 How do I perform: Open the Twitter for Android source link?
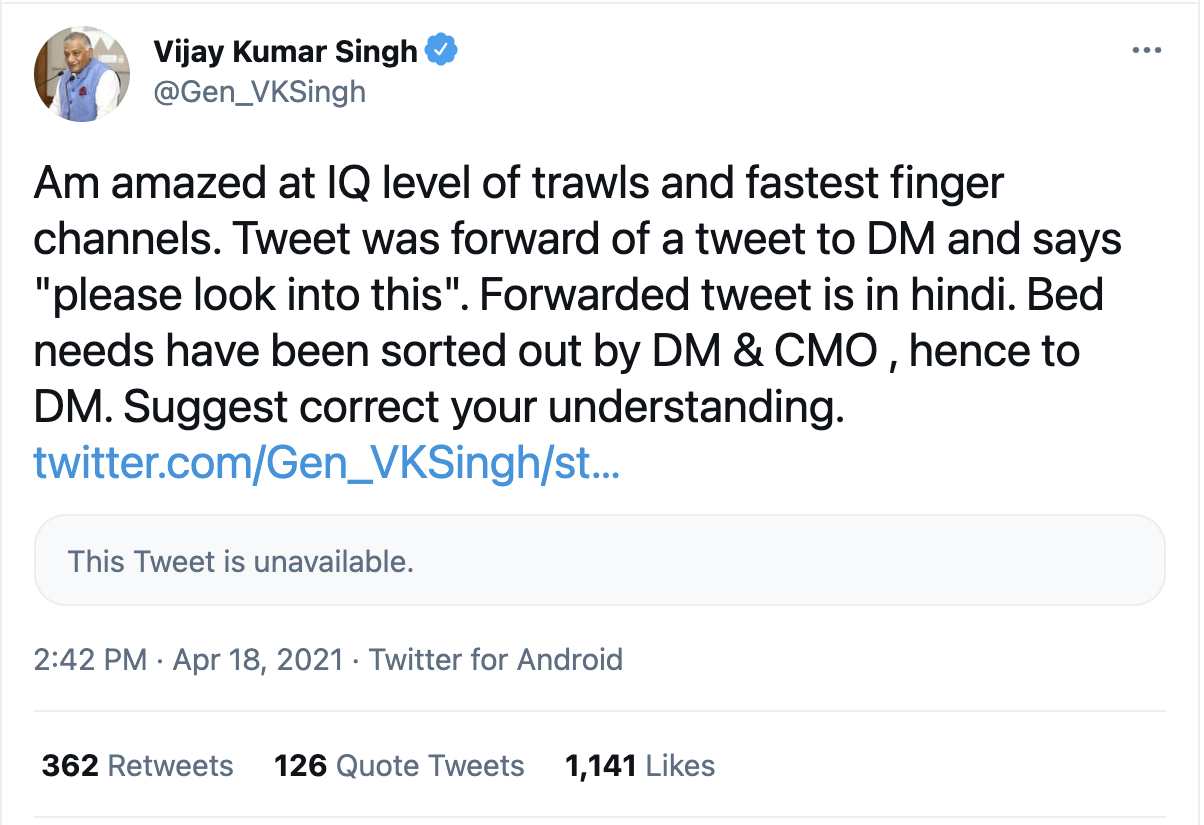pos(496,660)
